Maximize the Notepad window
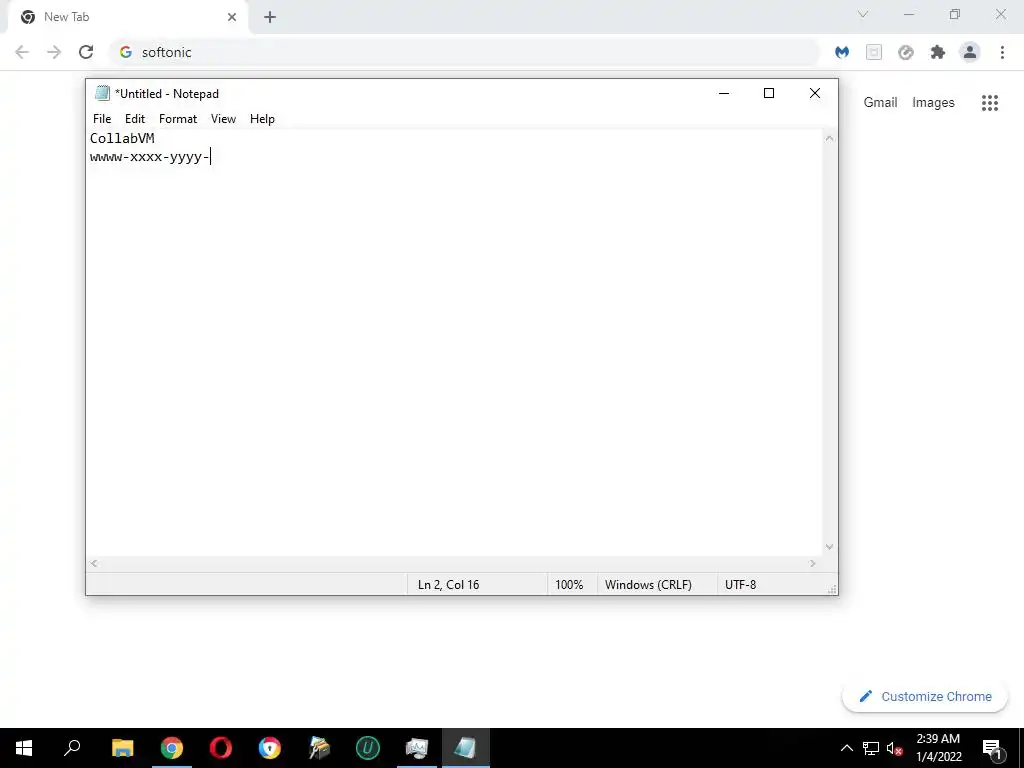 pyautogui.click(x=769, y=93)
